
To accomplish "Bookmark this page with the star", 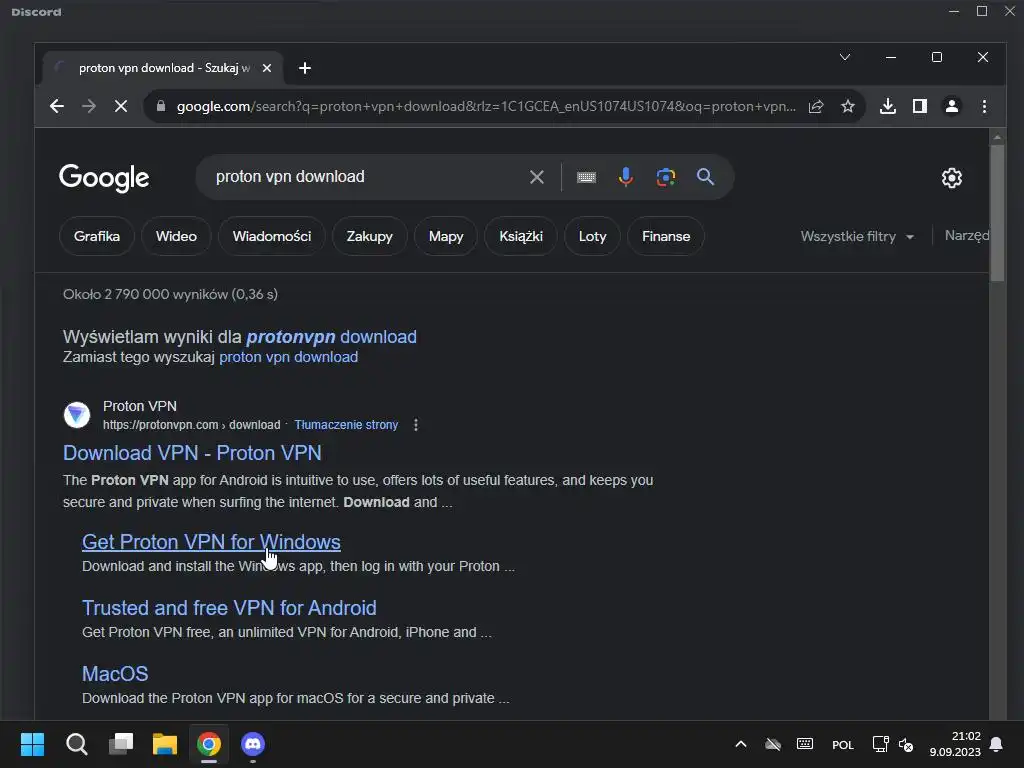I will (848, 106).
